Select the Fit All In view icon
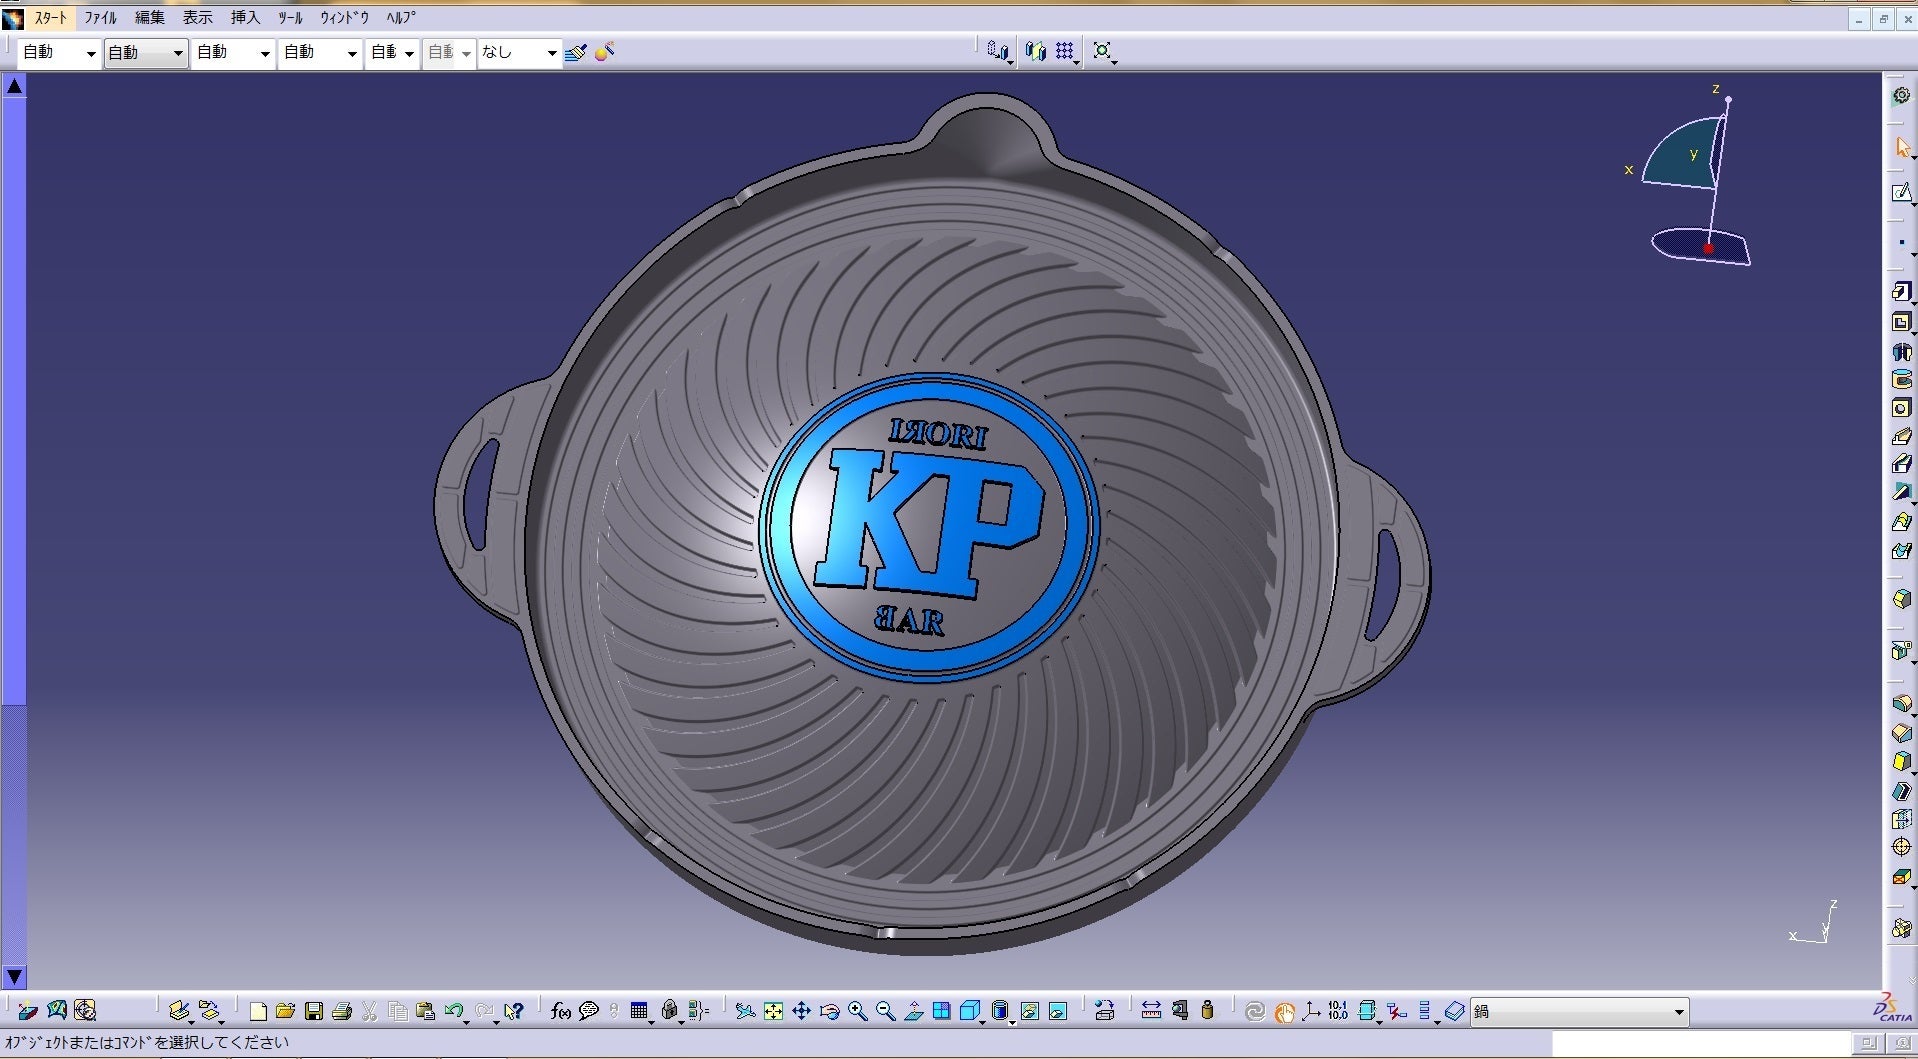This screenshot has width=1918, height=1059. (x=773, y=1011)
